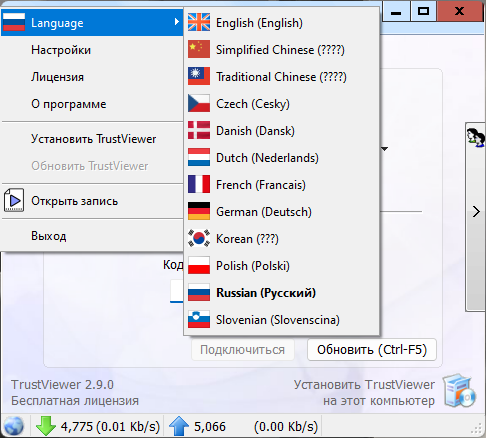Click the globe icon in status bar
The height and width of the screenshot is (438, 486).
14,426
